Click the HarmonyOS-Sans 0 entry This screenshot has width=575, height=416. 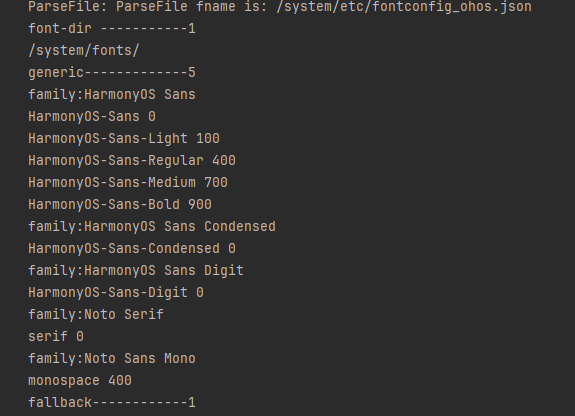[92, 117]
